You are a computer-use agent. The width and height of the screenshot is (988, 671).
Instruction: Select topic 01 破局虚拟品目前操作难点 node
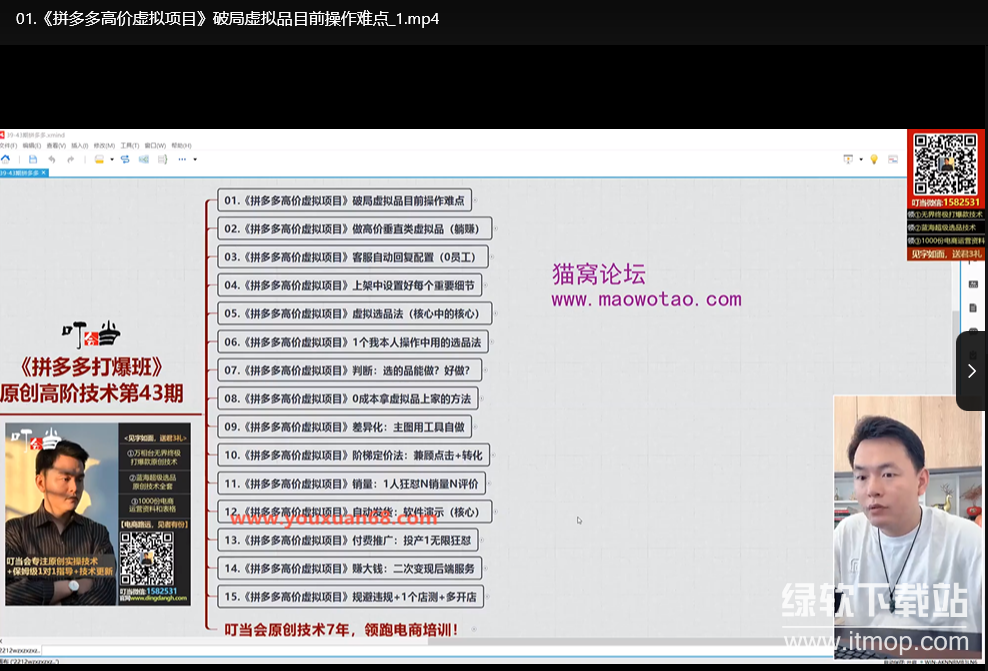(x=344, y=200)
